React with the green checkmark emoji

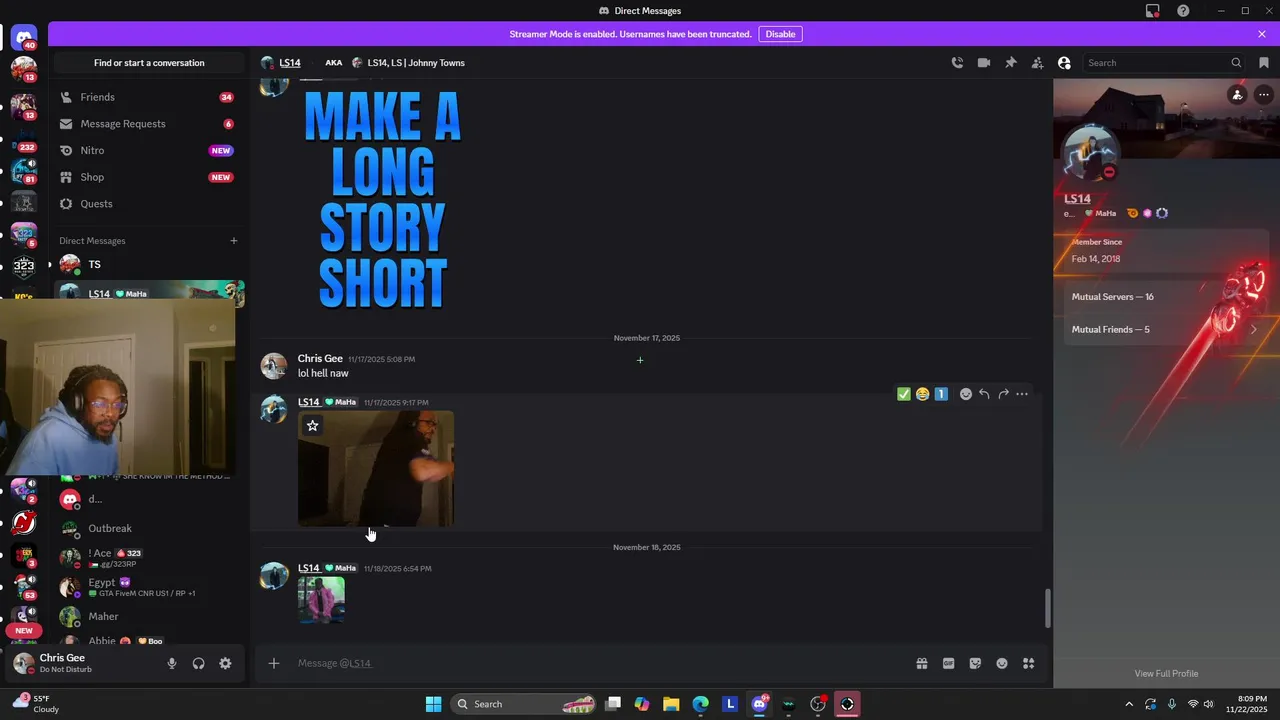point(904,394)
